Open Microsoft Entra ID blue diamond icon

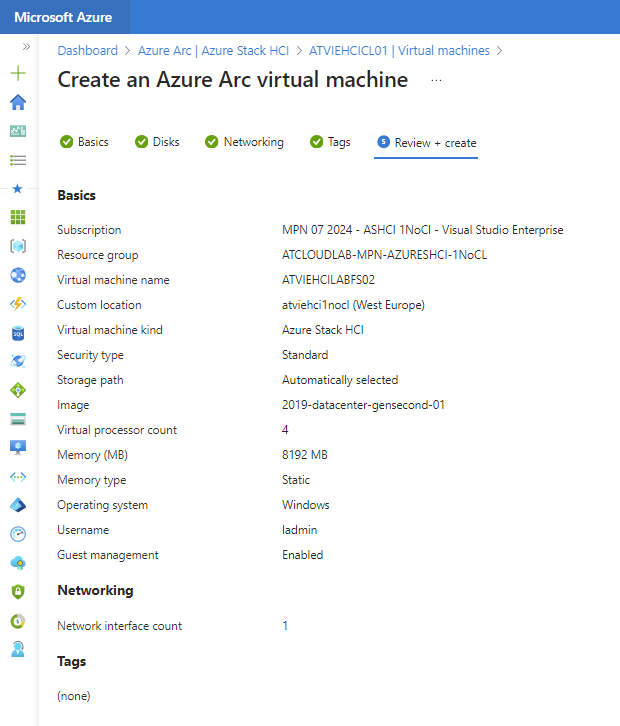pyautogui.click(x=18, y=505)
